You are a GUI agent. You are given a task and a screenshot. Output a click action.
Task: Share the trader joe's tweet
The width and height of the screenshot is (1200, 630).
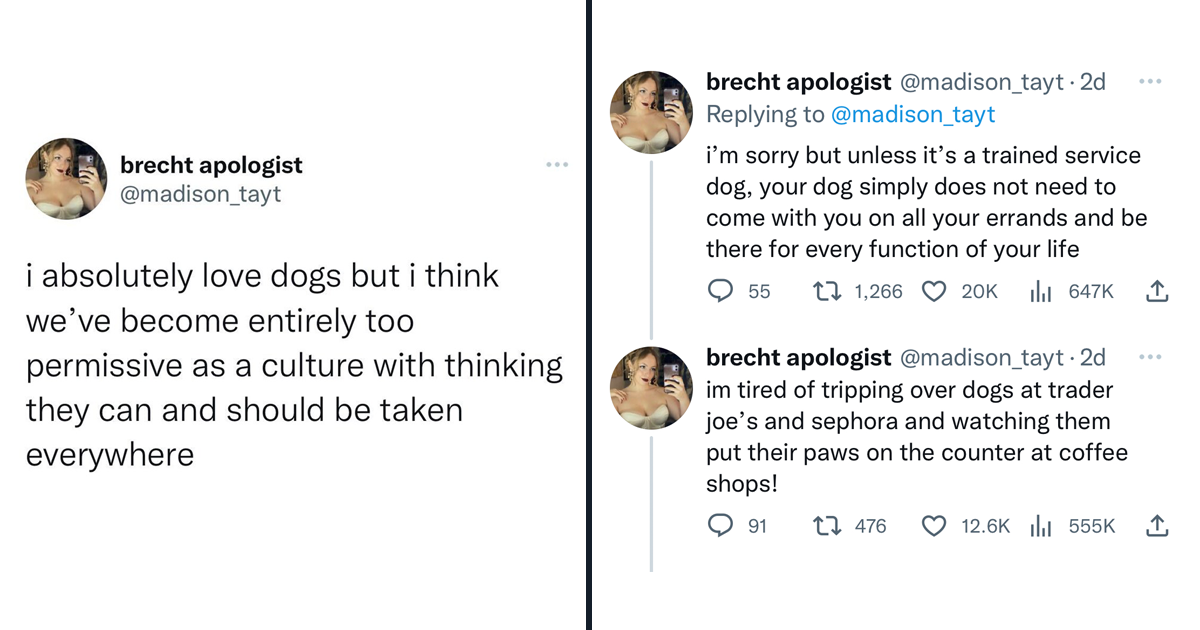1157,525
